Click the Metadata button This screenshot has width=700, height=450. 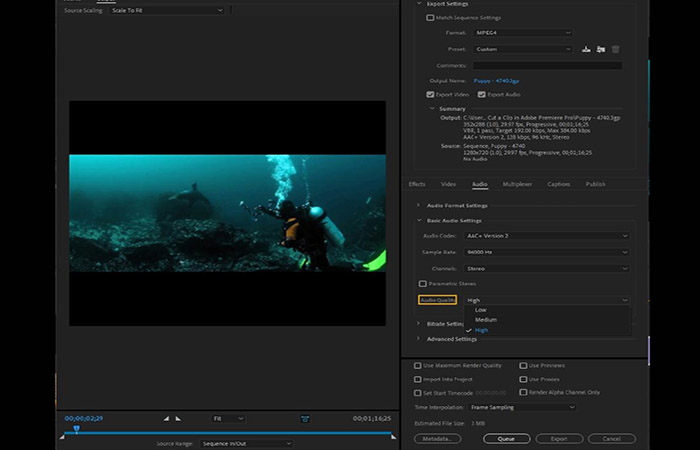point(438,439)
